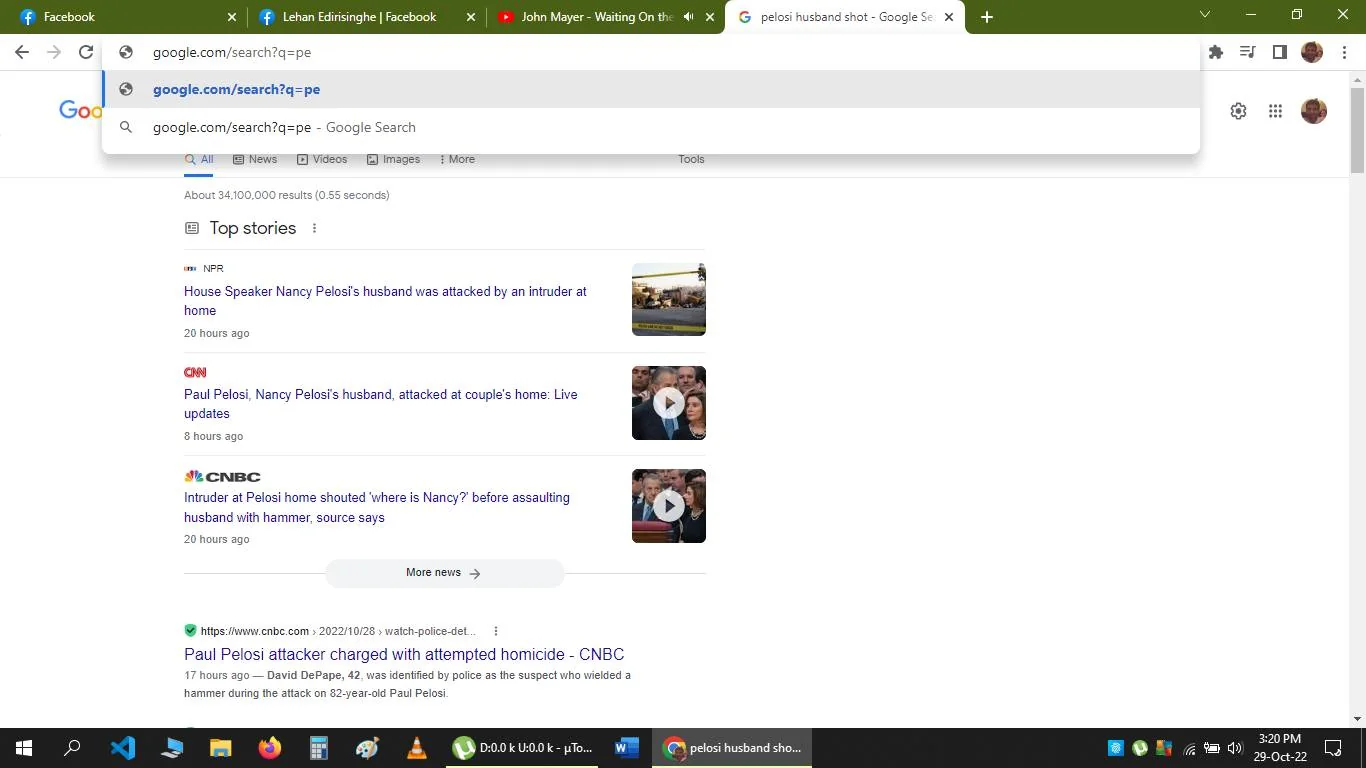Close the Lehan Edirisinghe Facebook tab
Viewport: 1366px width, 768px height.
pyautogui.click(x=470, y=17)
